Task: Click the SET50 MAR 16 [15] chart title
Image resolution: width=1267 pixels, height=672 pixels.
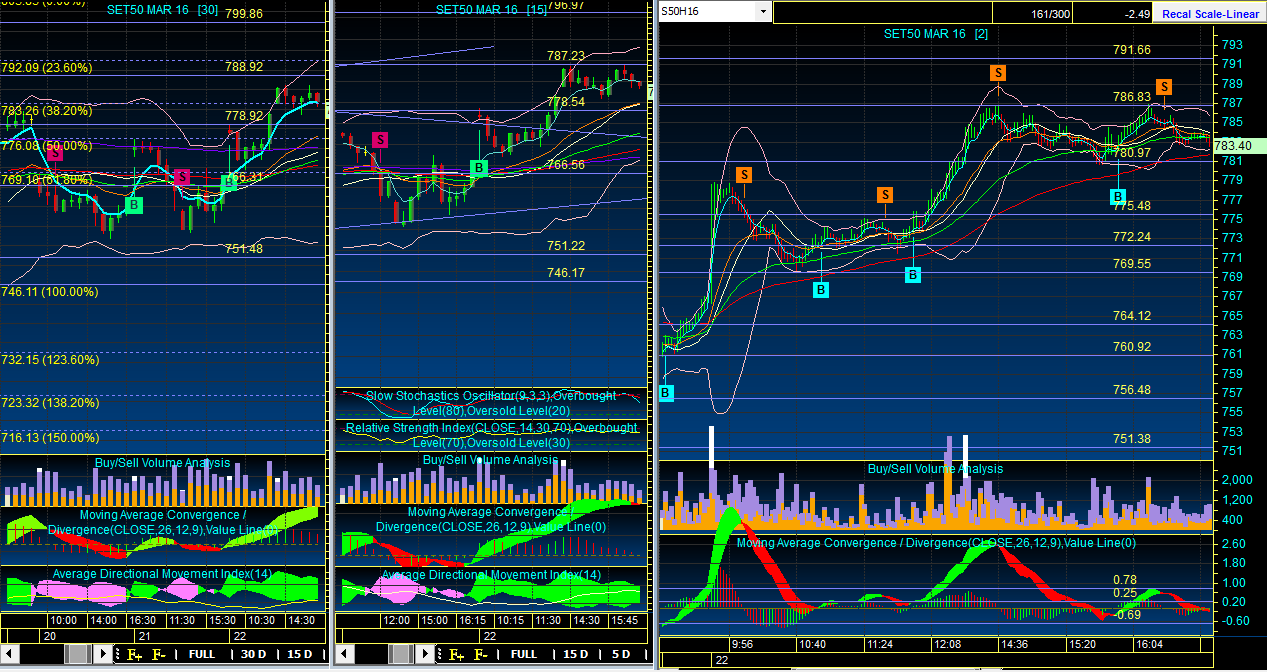Action: [491, 9]
